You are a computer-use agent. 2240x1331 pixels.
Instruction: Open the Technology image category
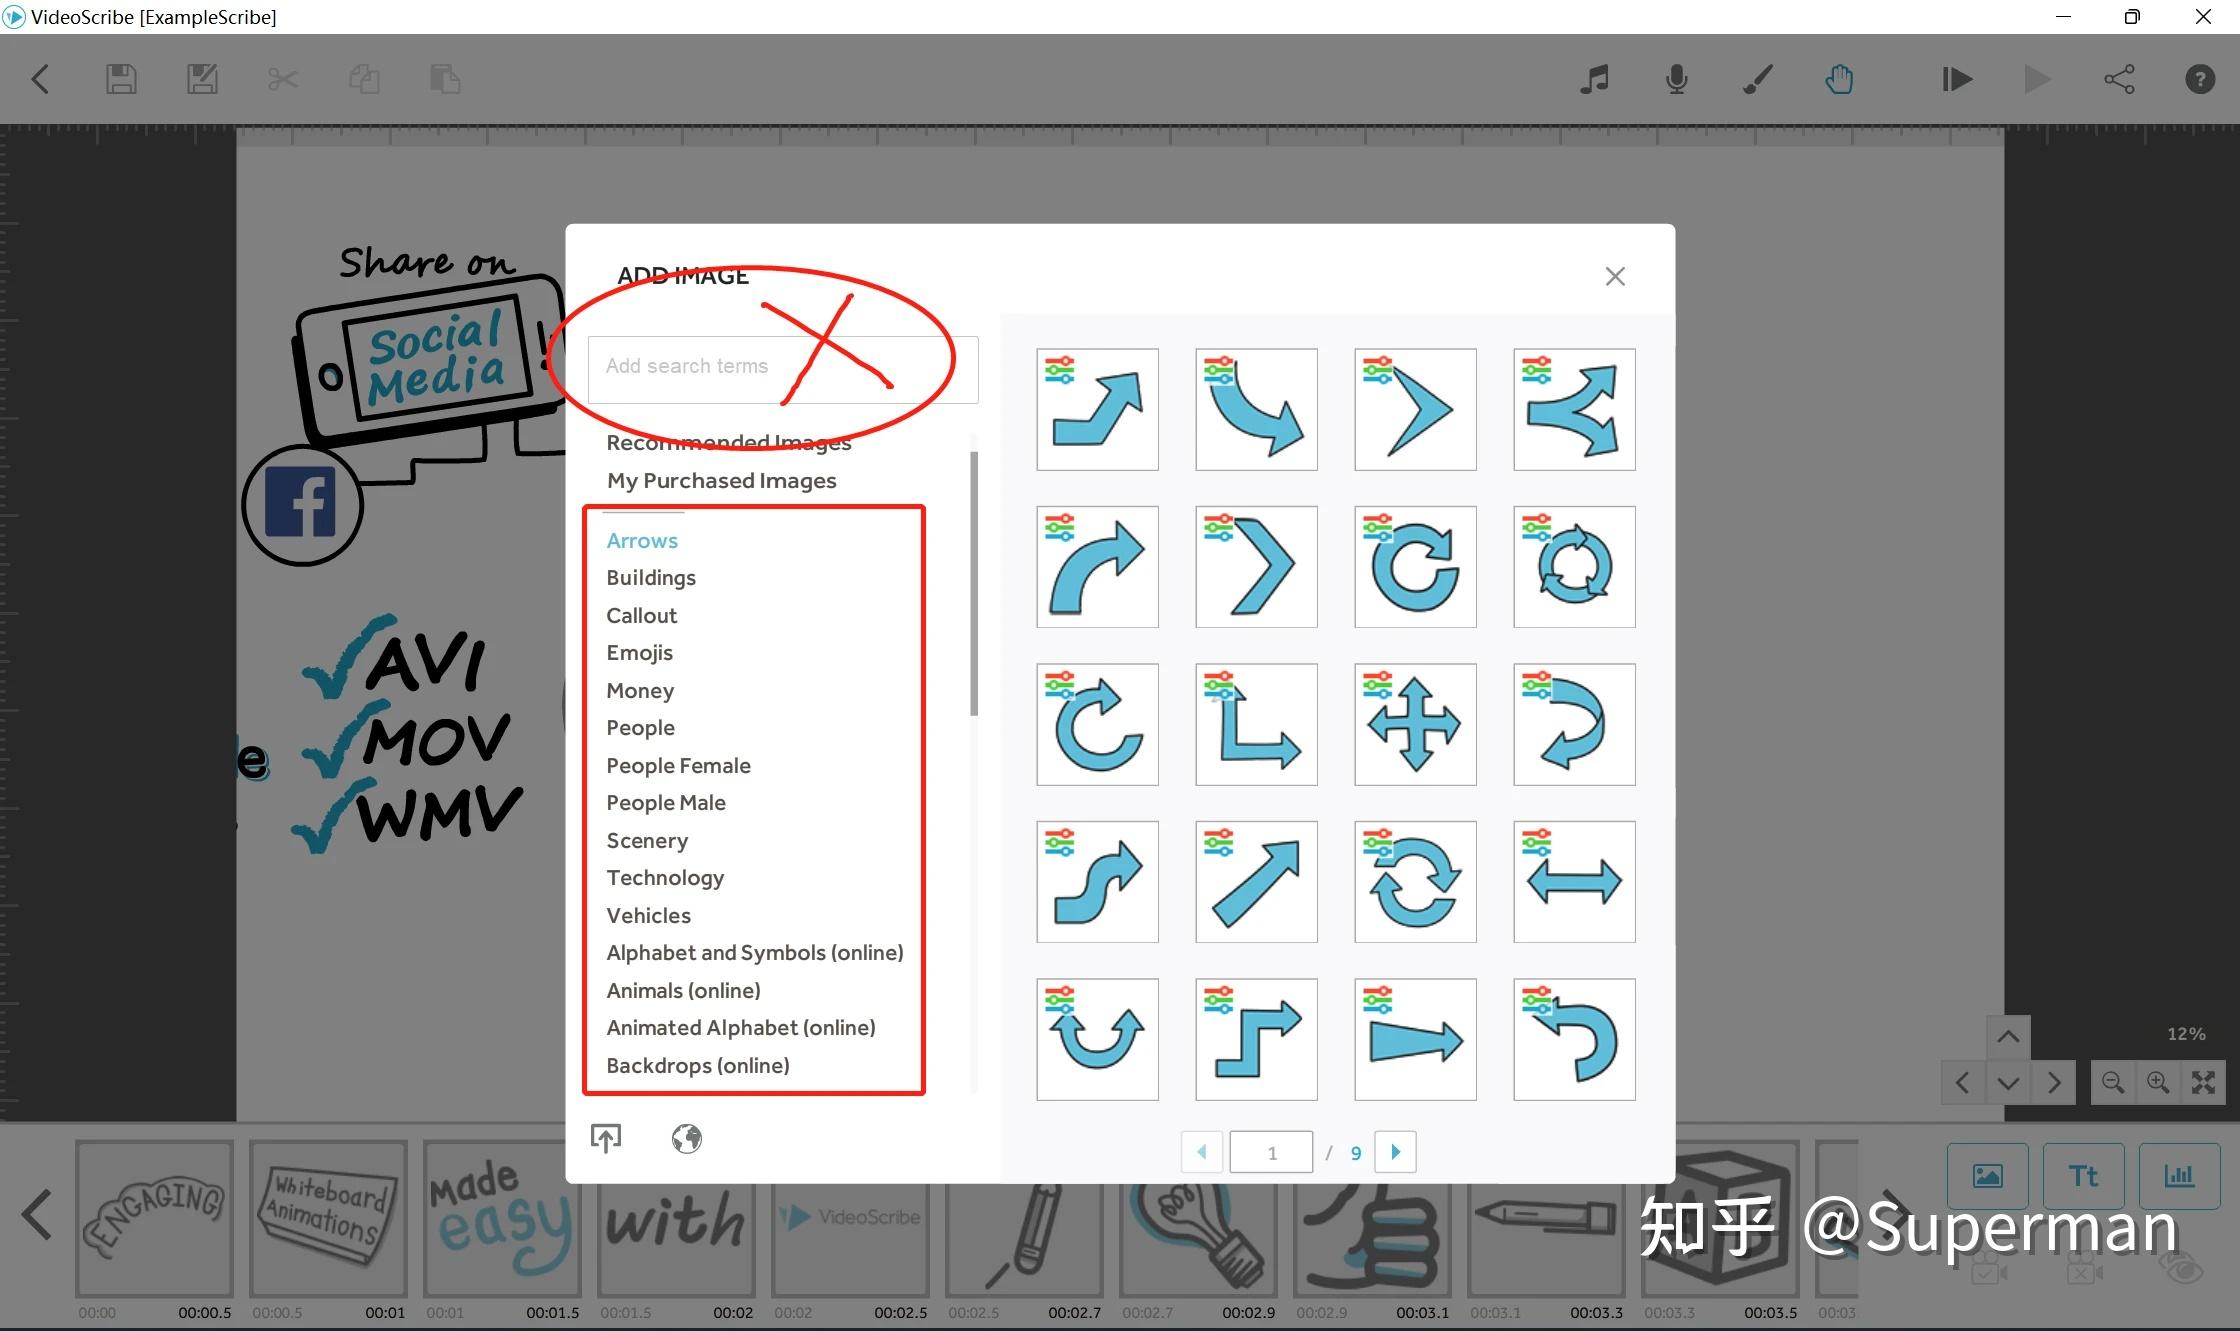[x=665, y=878]
